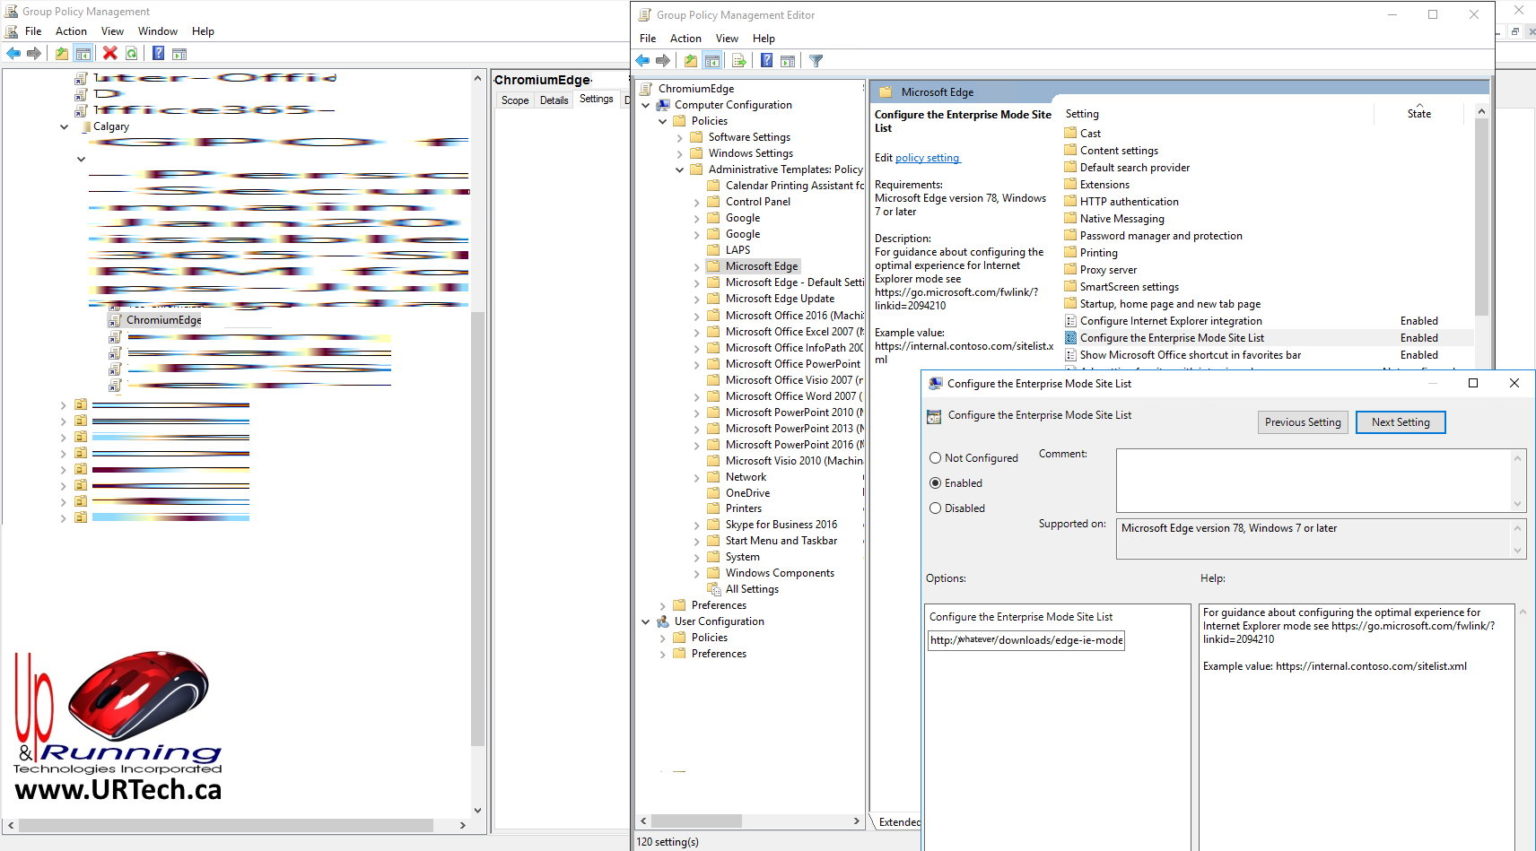Click inside the Enterprise Mode Site List URL field
The image size is (1536, 851).
[1025, 640]
